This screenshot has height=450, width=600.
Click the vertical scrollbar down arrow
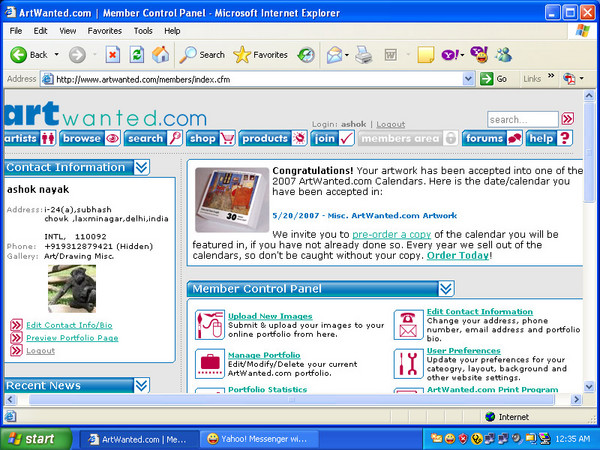[589, 387]
